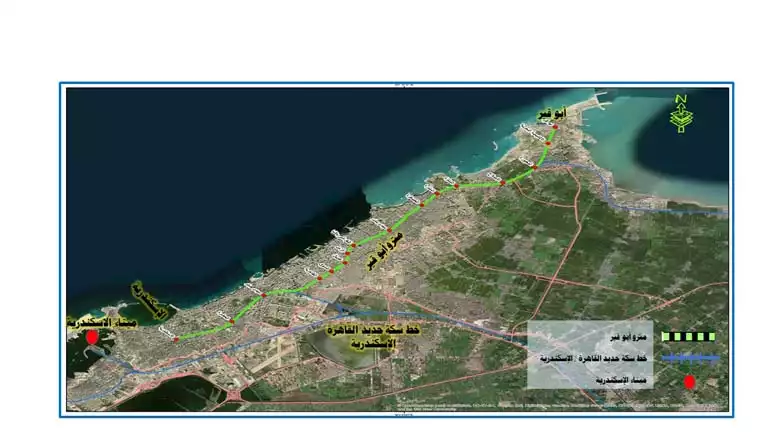
Task: Click the red dot symbol in legend
Action: [688, 382]
